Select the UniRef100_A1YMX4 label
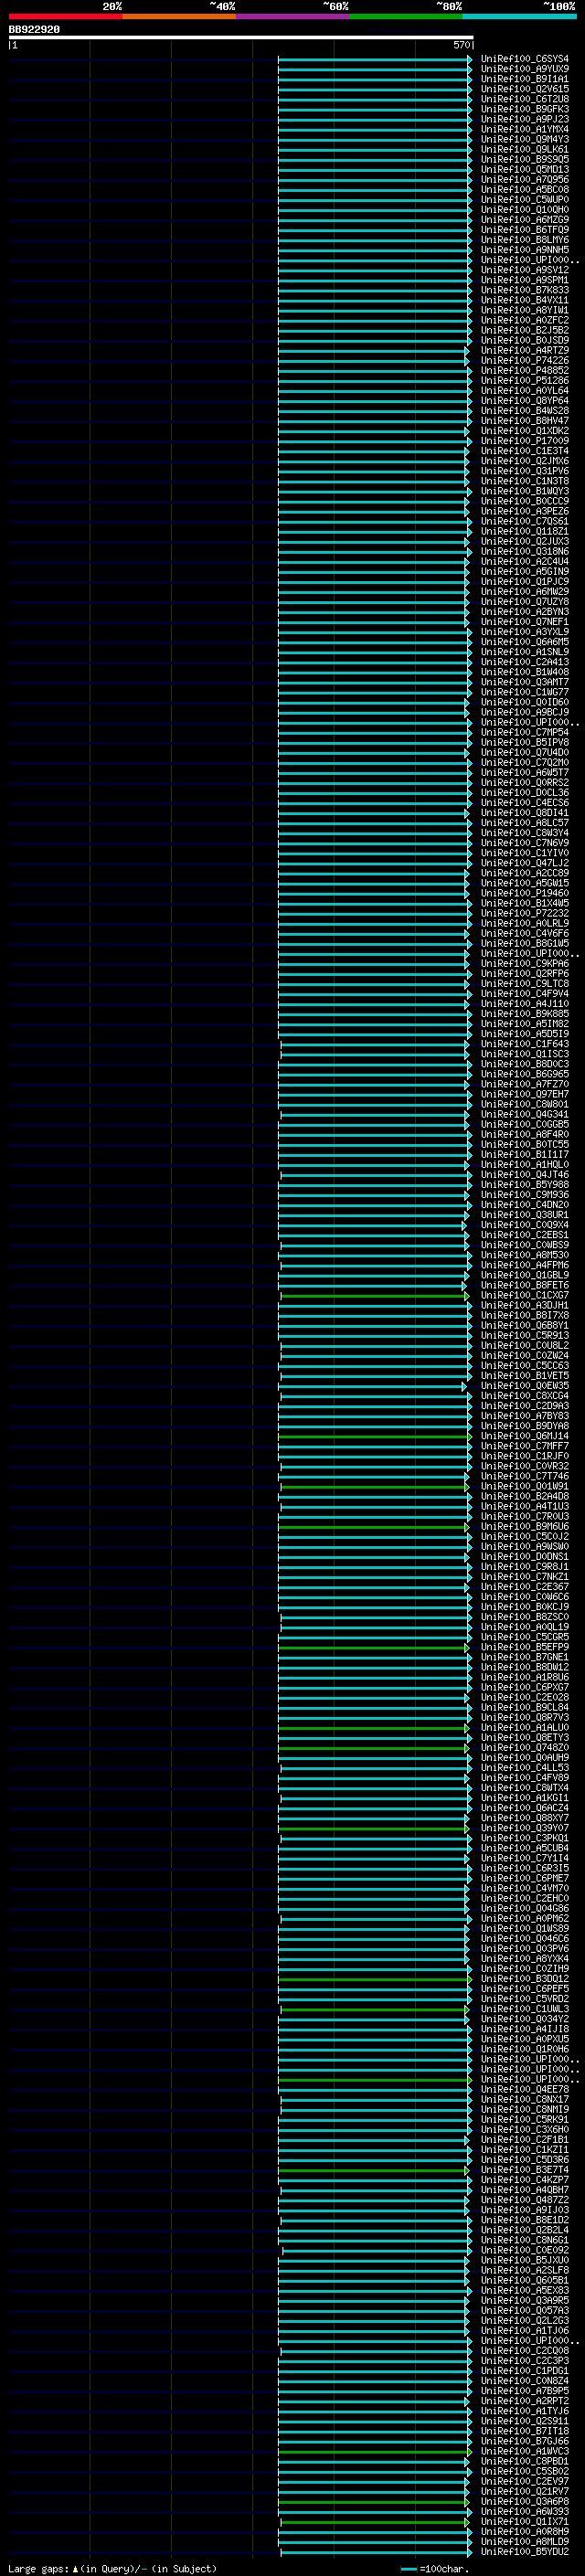This screenshot has width=585, height=2576. click(524, 129)
